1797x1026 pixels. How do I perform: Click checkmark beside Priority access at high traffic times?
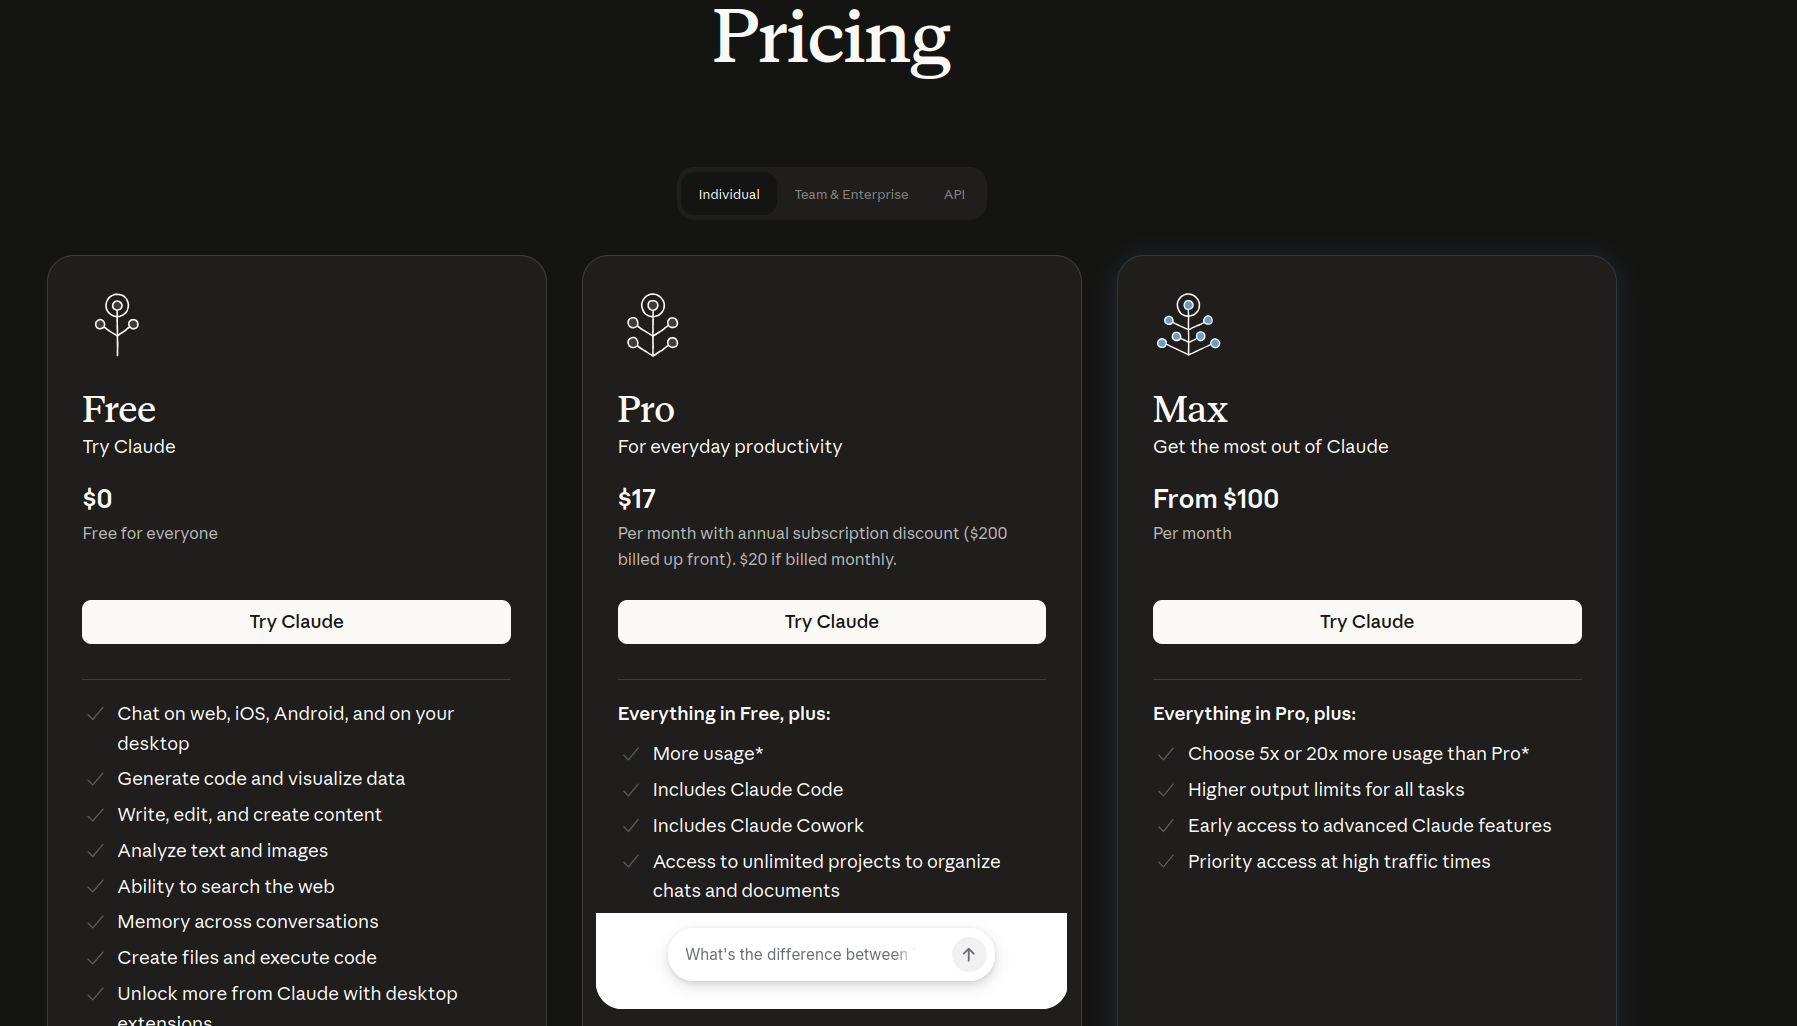pos(1165,862)
